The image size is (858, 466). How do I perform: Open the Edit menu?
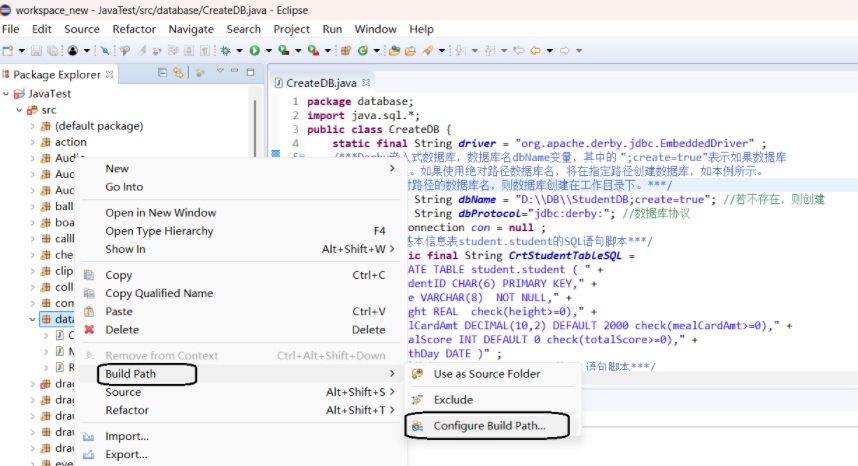click(x=42, y=29)
